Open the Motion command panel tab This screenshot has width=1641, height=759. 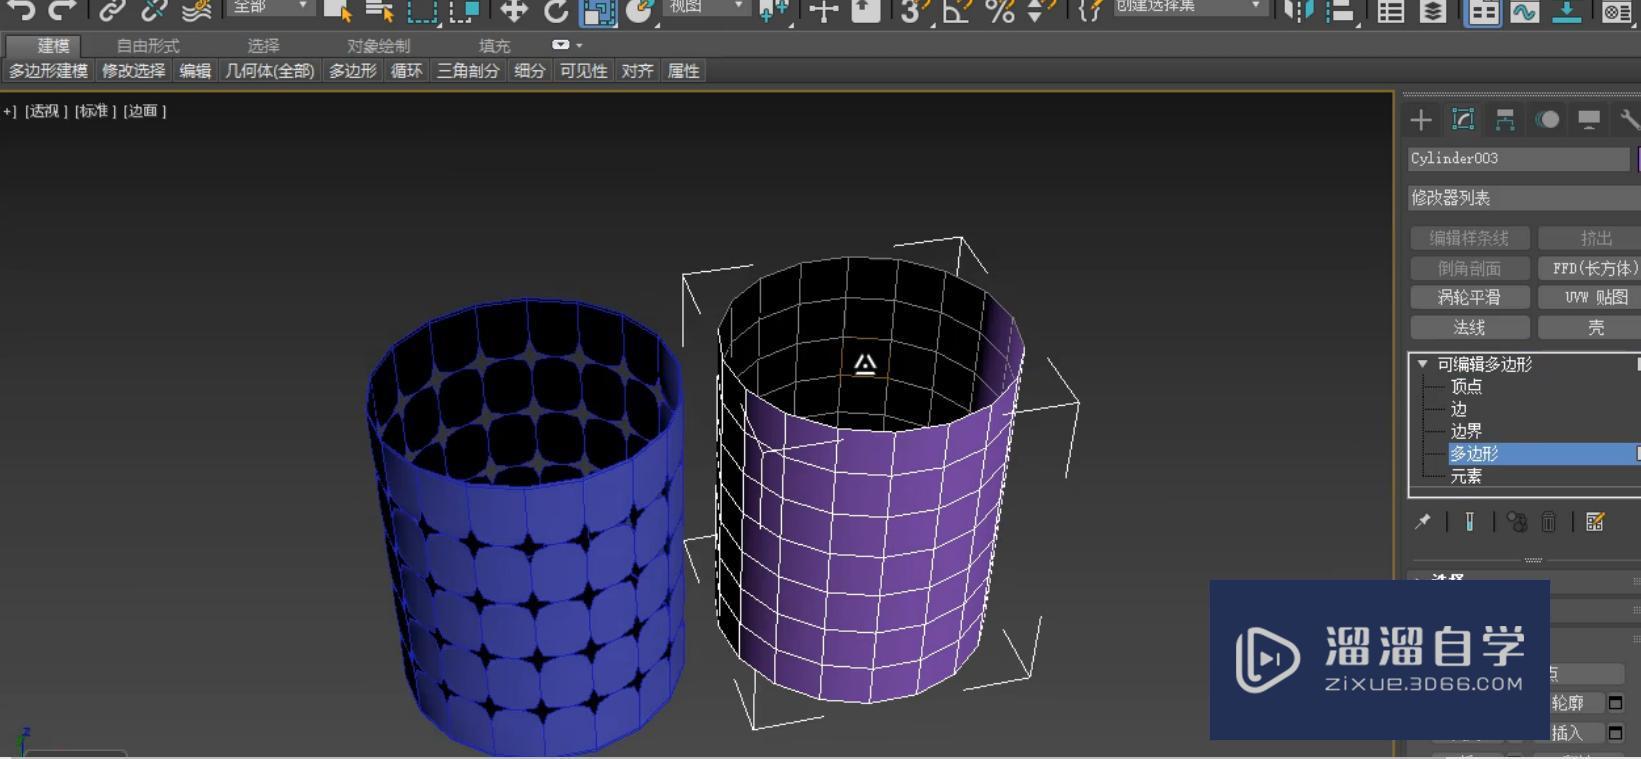1547,120
